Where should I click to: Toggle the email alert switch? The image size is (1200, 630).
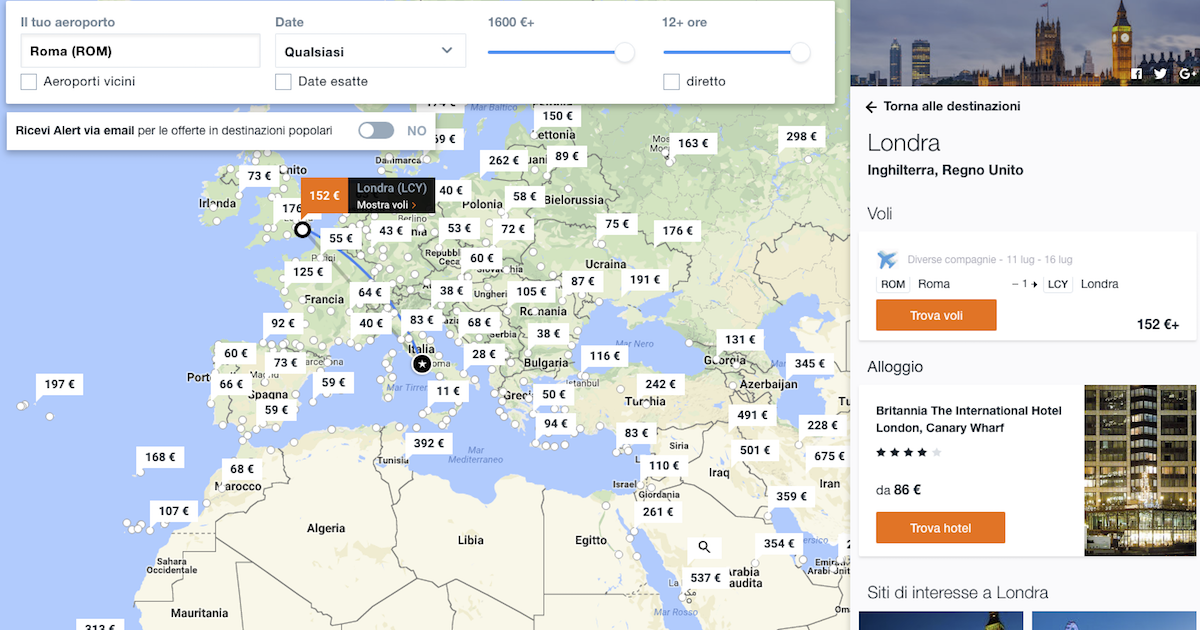(x=377, y=130)
